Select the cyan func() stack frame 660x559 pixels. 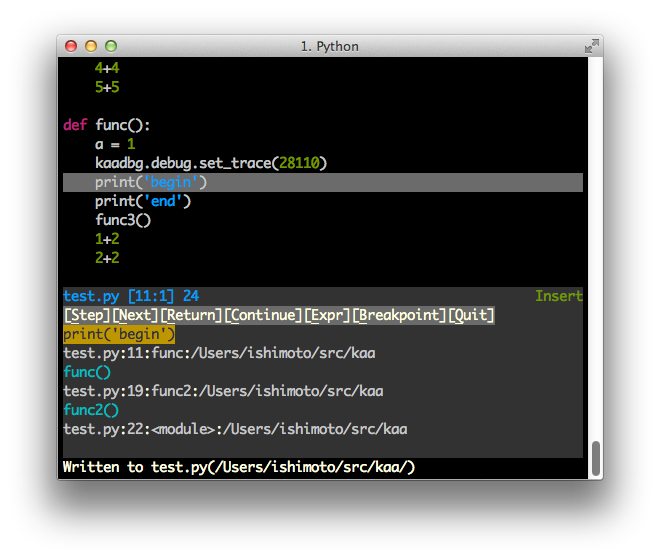point(87,372)
